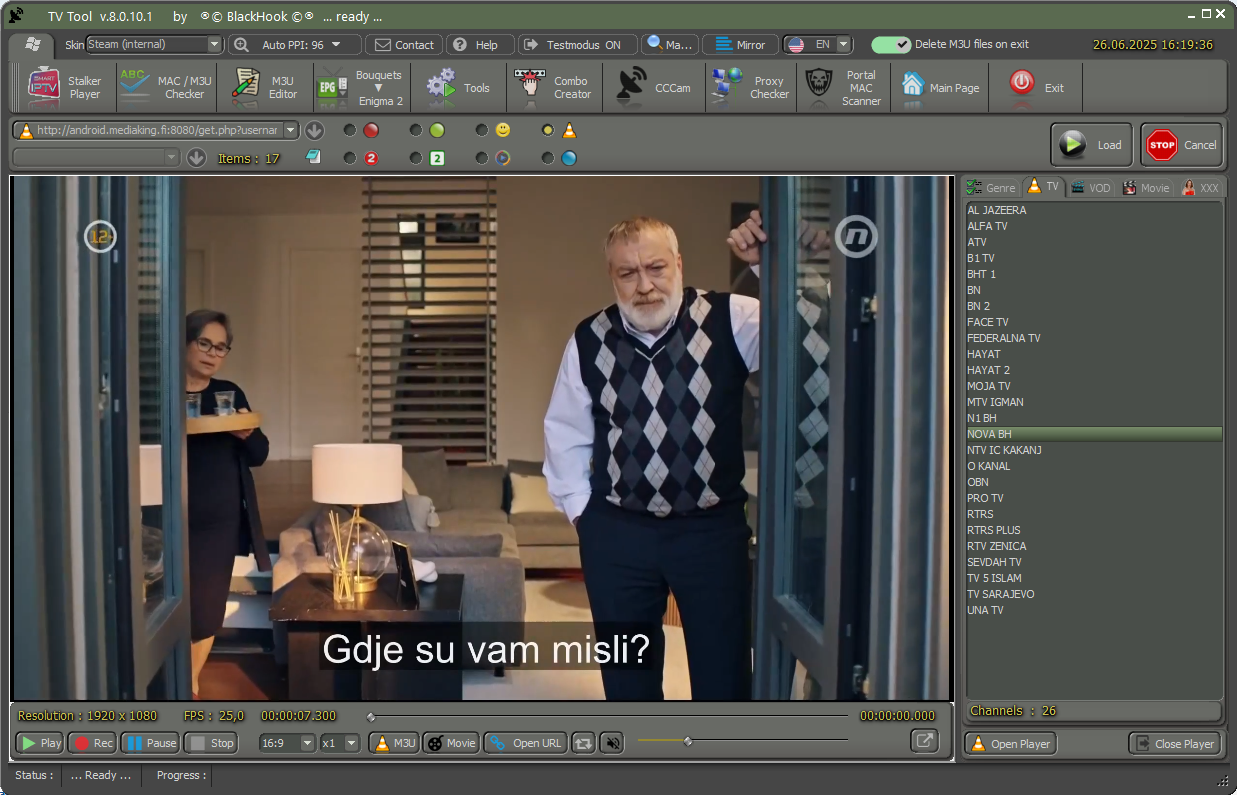Click the Open Player button

pos(1010,743)
